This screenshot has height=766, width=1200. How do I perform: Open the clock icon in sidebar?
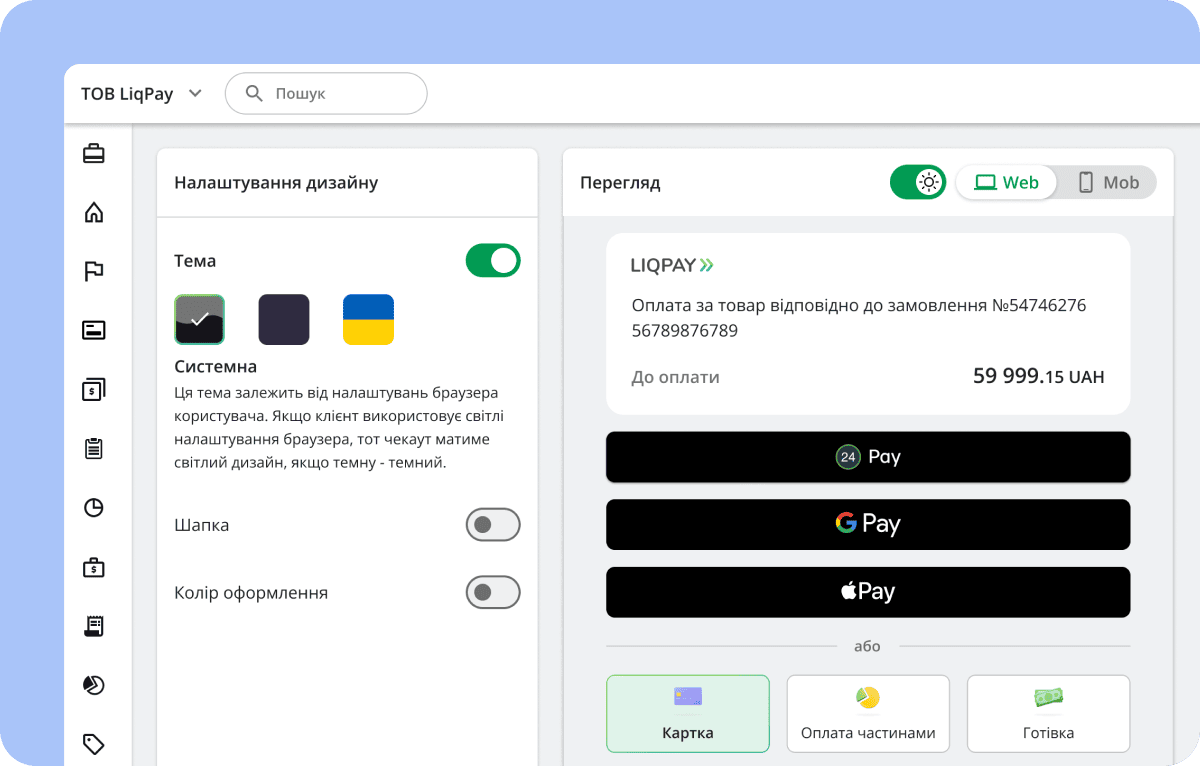click(93, 507)
